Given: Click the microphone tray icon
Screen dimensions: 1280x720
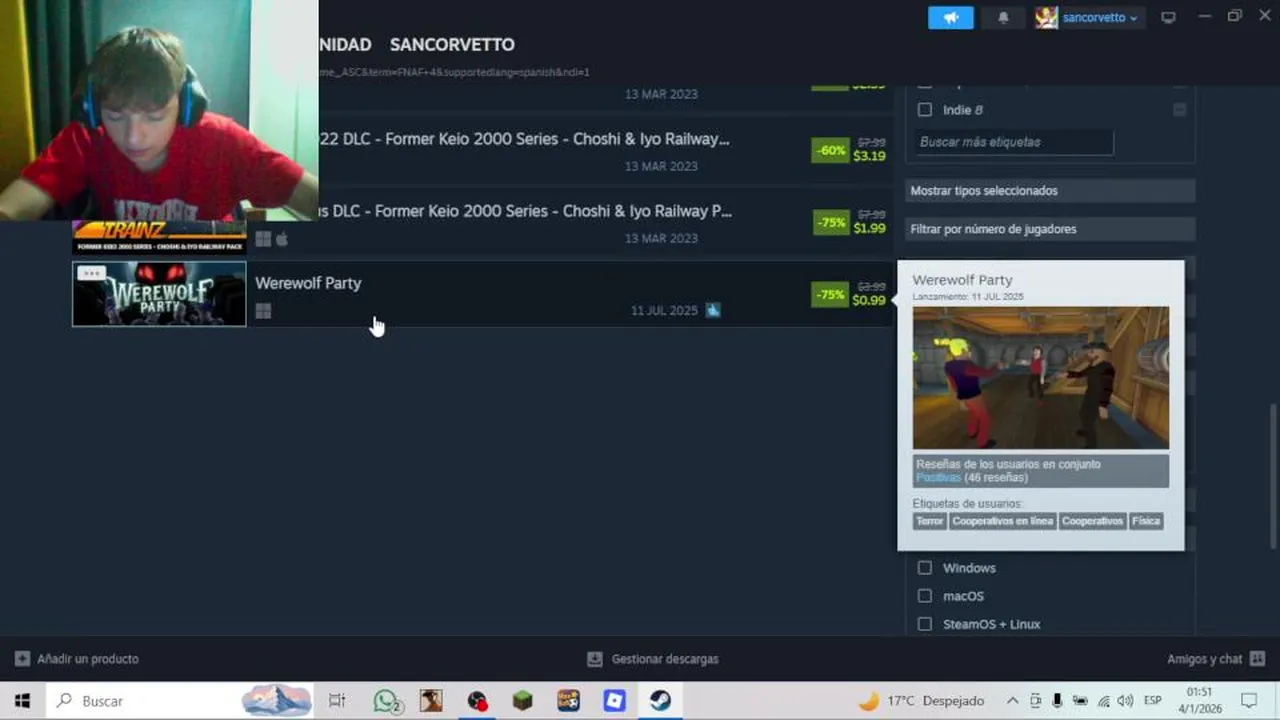Looking at the screenshot, I should click(x=1057, y=701).
